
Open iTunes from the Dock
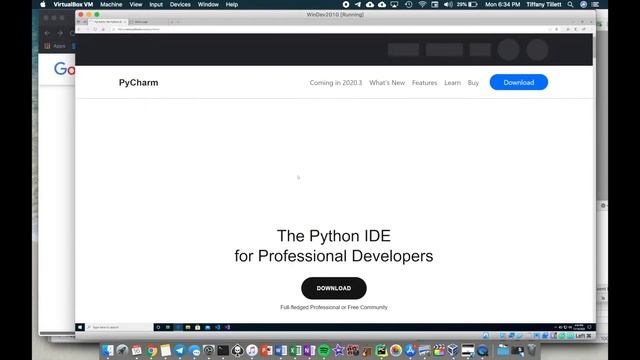click(252, 350)
